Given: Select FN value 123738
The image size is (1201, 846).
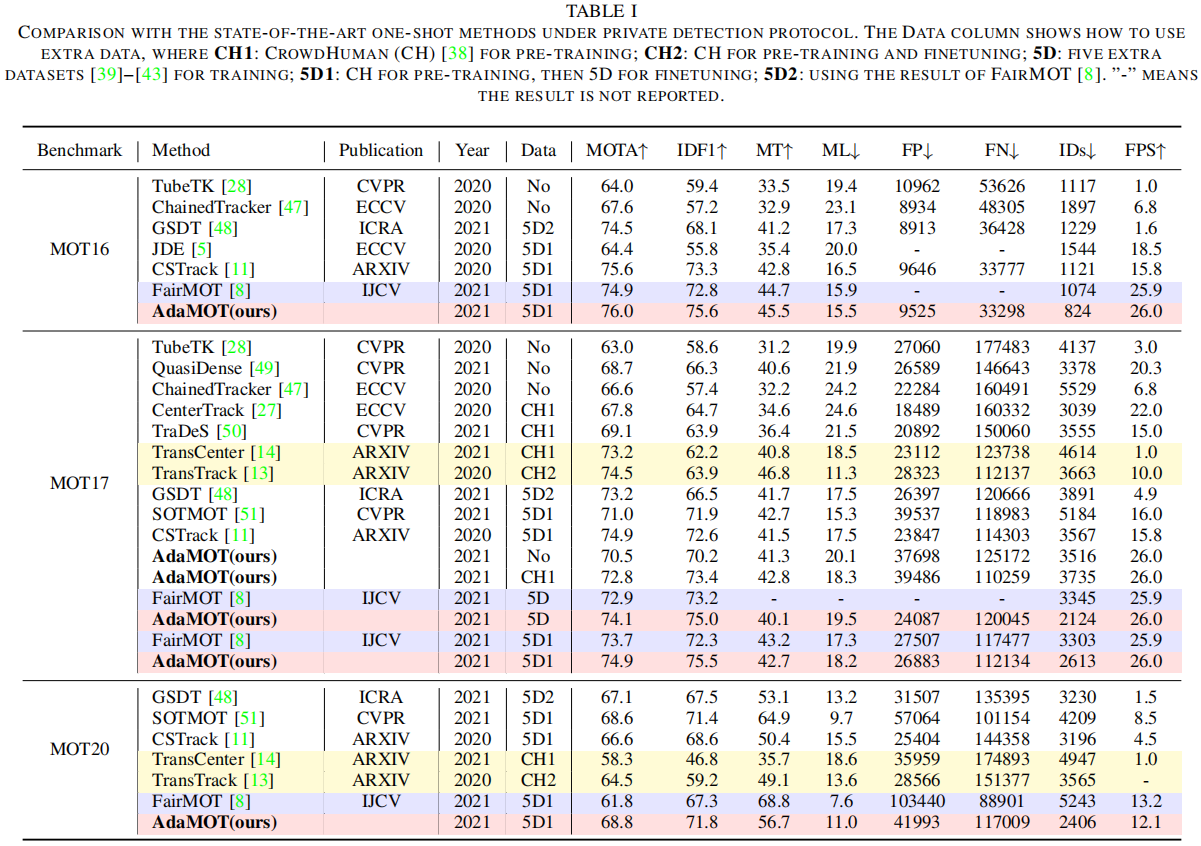Looking at the screenshot, I should coord(1001,452).
